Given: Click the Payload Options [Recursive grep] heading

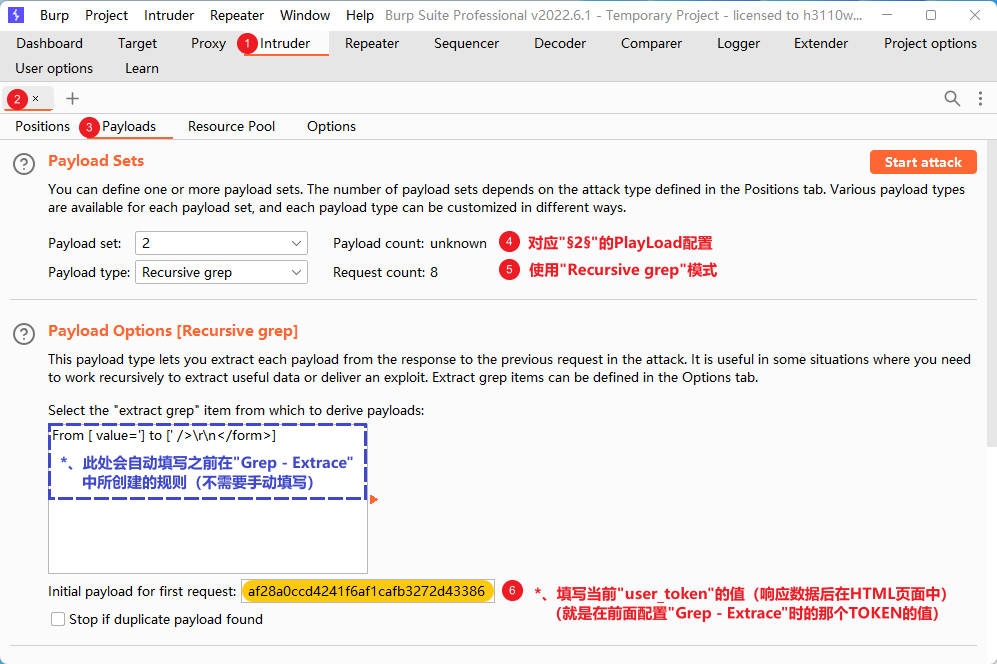Looking at the screenshot, I should tap(173, 331).
